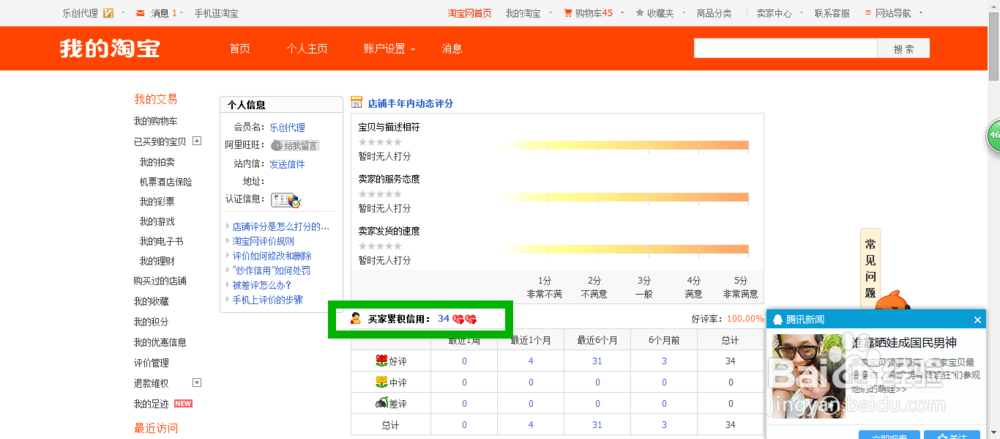Open site navigation 网站导航 menu icon

click(x=868, y=13)
